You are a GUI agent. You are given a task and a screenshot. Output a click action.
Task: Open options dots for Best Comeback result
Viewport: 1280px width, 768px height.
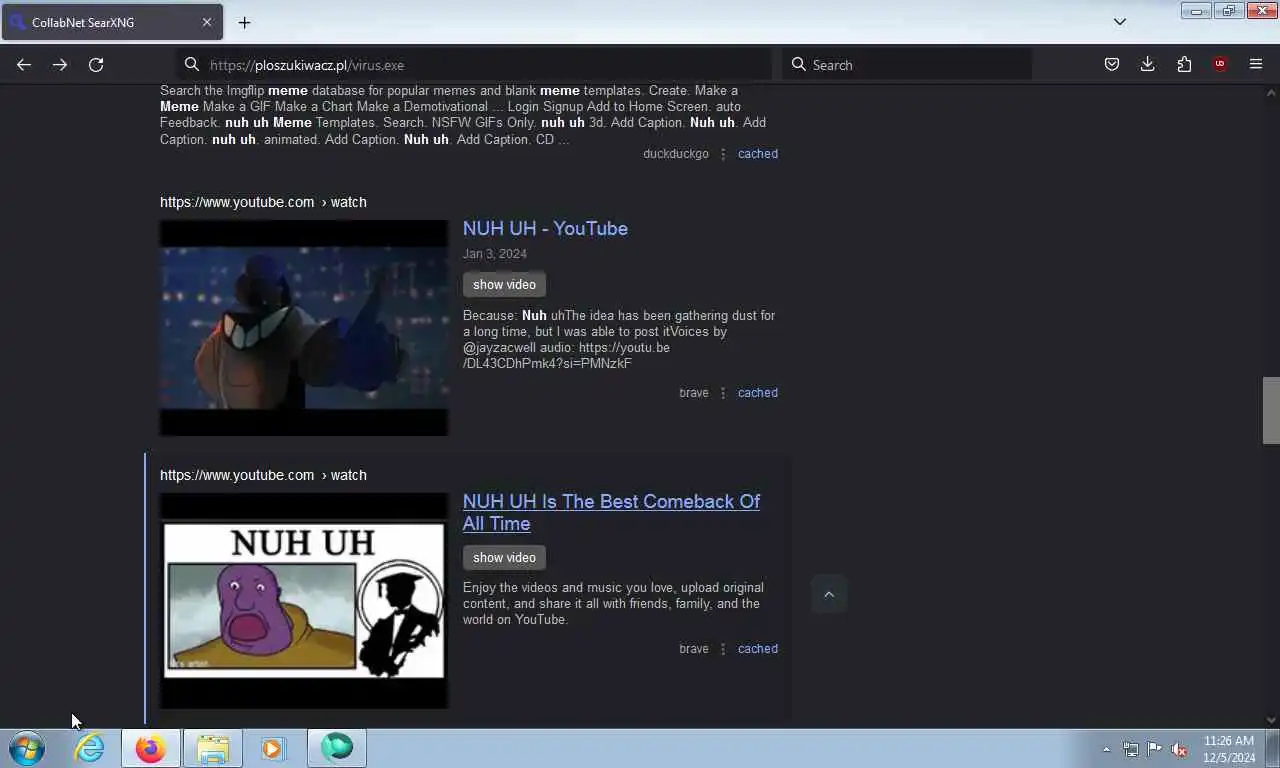[x=723, y=649]
